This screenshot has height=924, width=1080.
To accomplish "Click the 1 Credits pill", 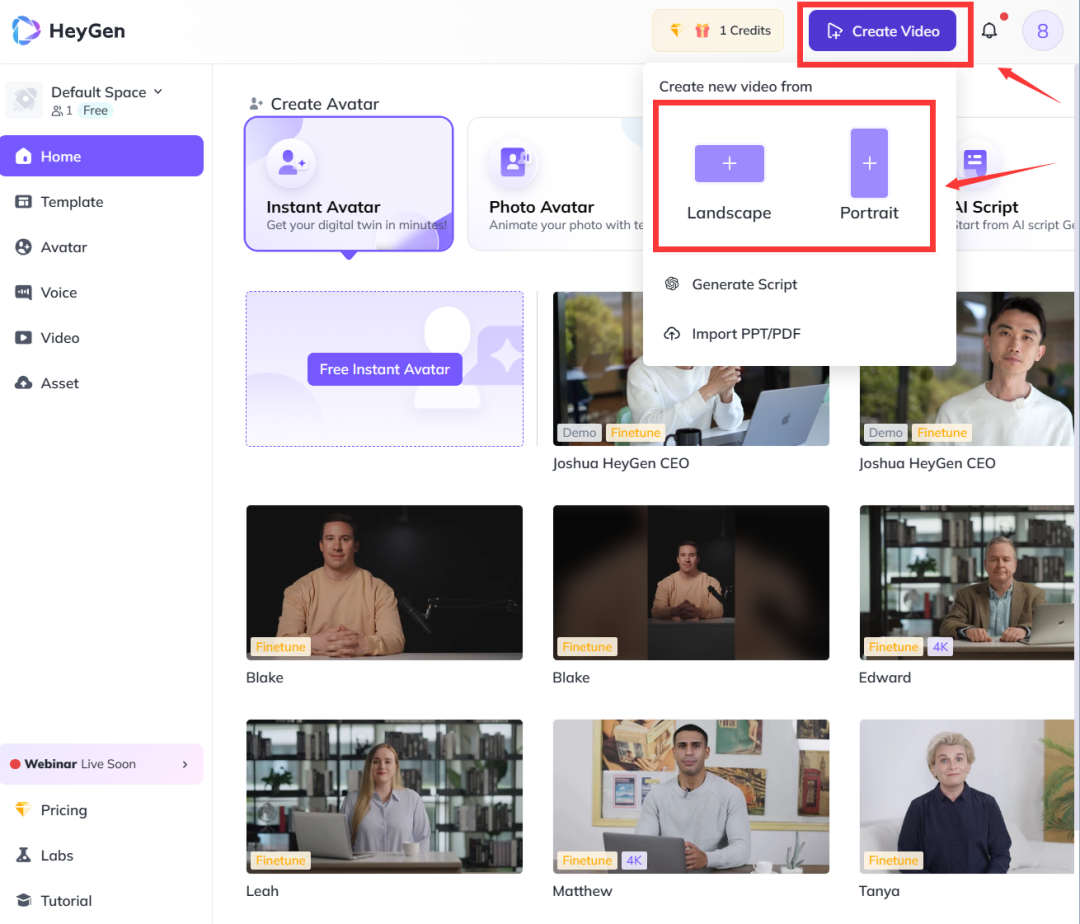I will click(718, 30).
